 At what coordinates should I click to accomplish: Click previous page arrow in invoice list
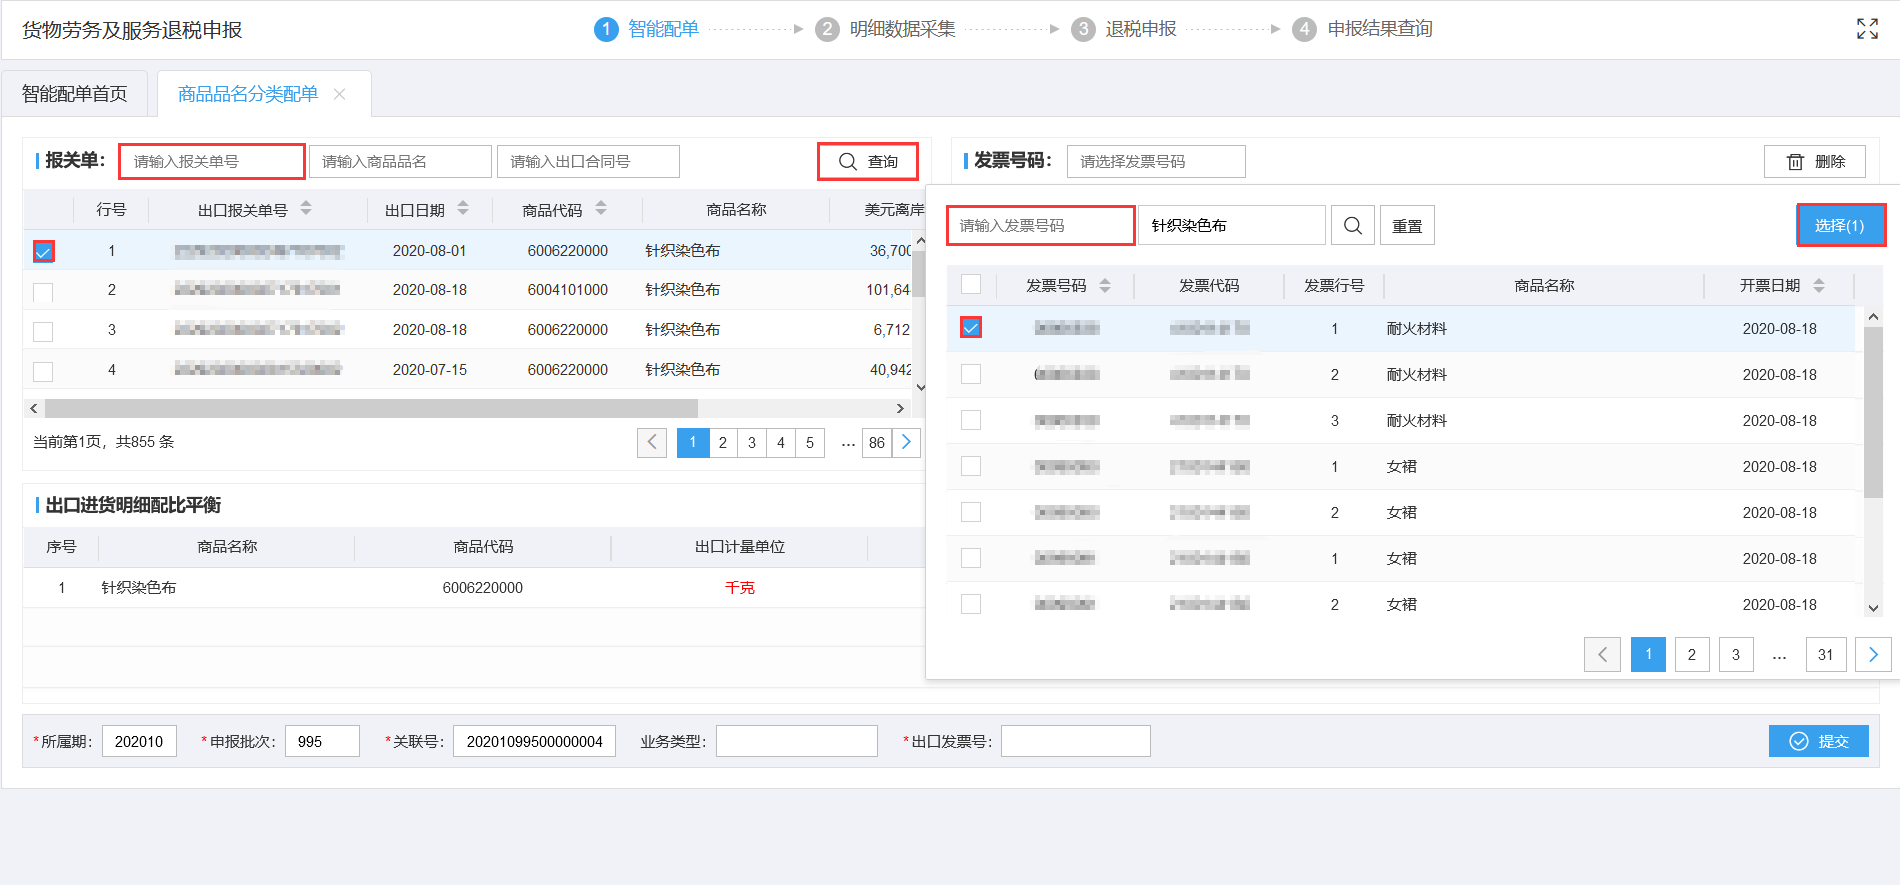pos(1602,655)
